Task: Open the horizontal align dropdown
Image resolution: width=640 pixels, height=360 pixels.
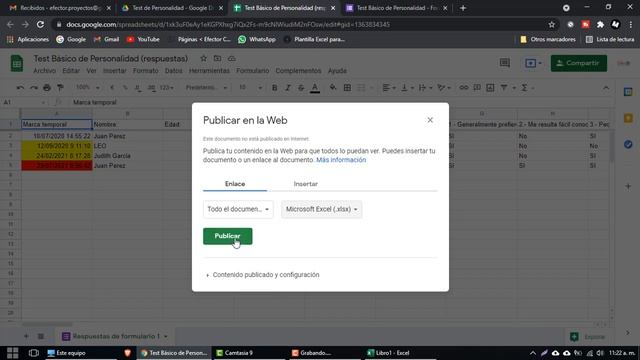Action: [x=388, y=88]
